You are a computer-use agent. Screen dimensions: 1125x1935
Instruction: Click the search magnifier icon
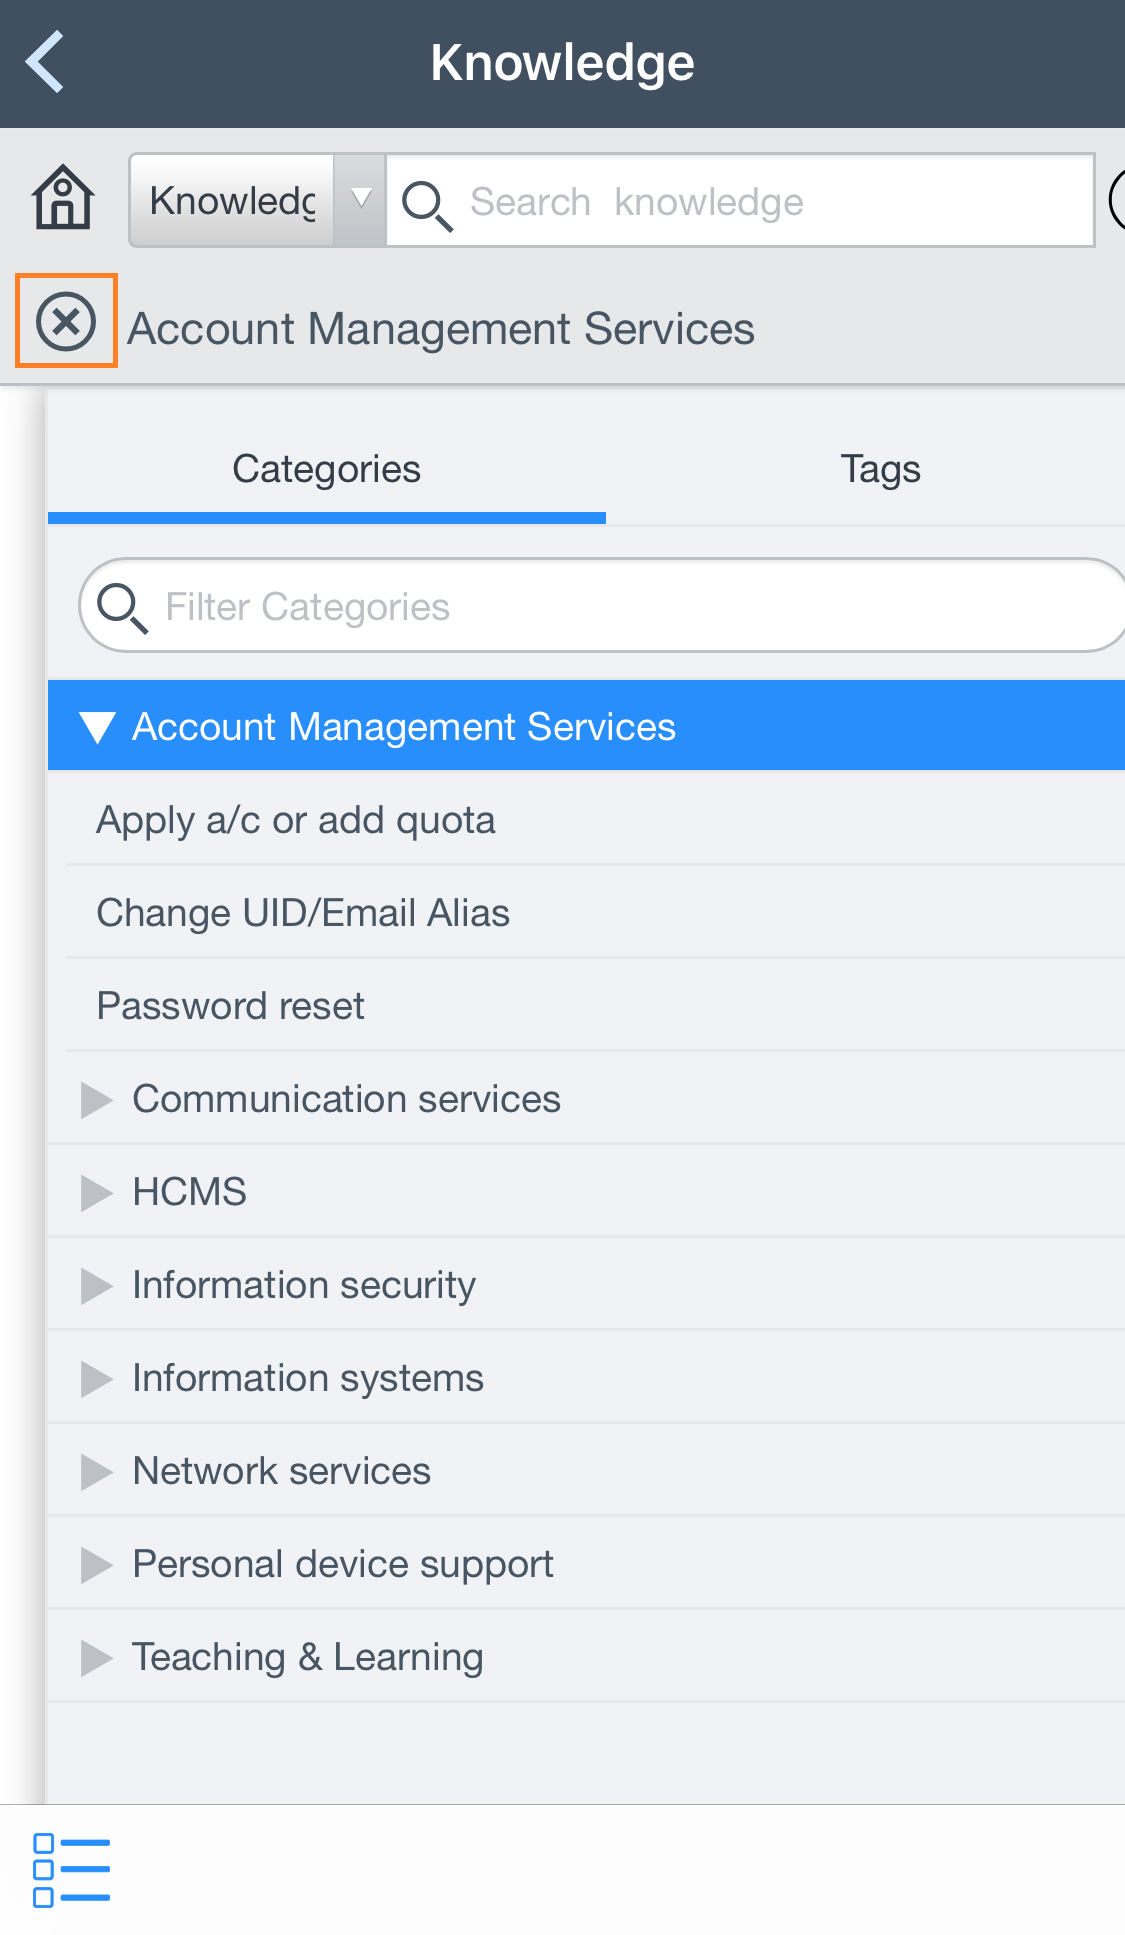[428, 203]
